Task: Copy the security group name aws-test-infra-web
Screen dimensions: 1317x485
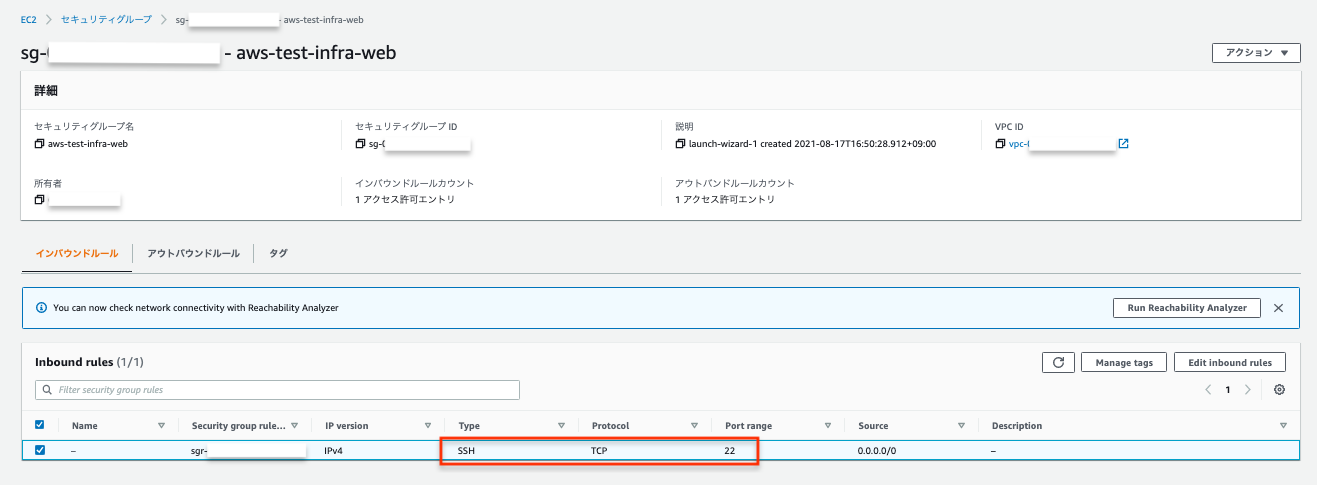Action: pyautogui.click(x=40, y=144)
